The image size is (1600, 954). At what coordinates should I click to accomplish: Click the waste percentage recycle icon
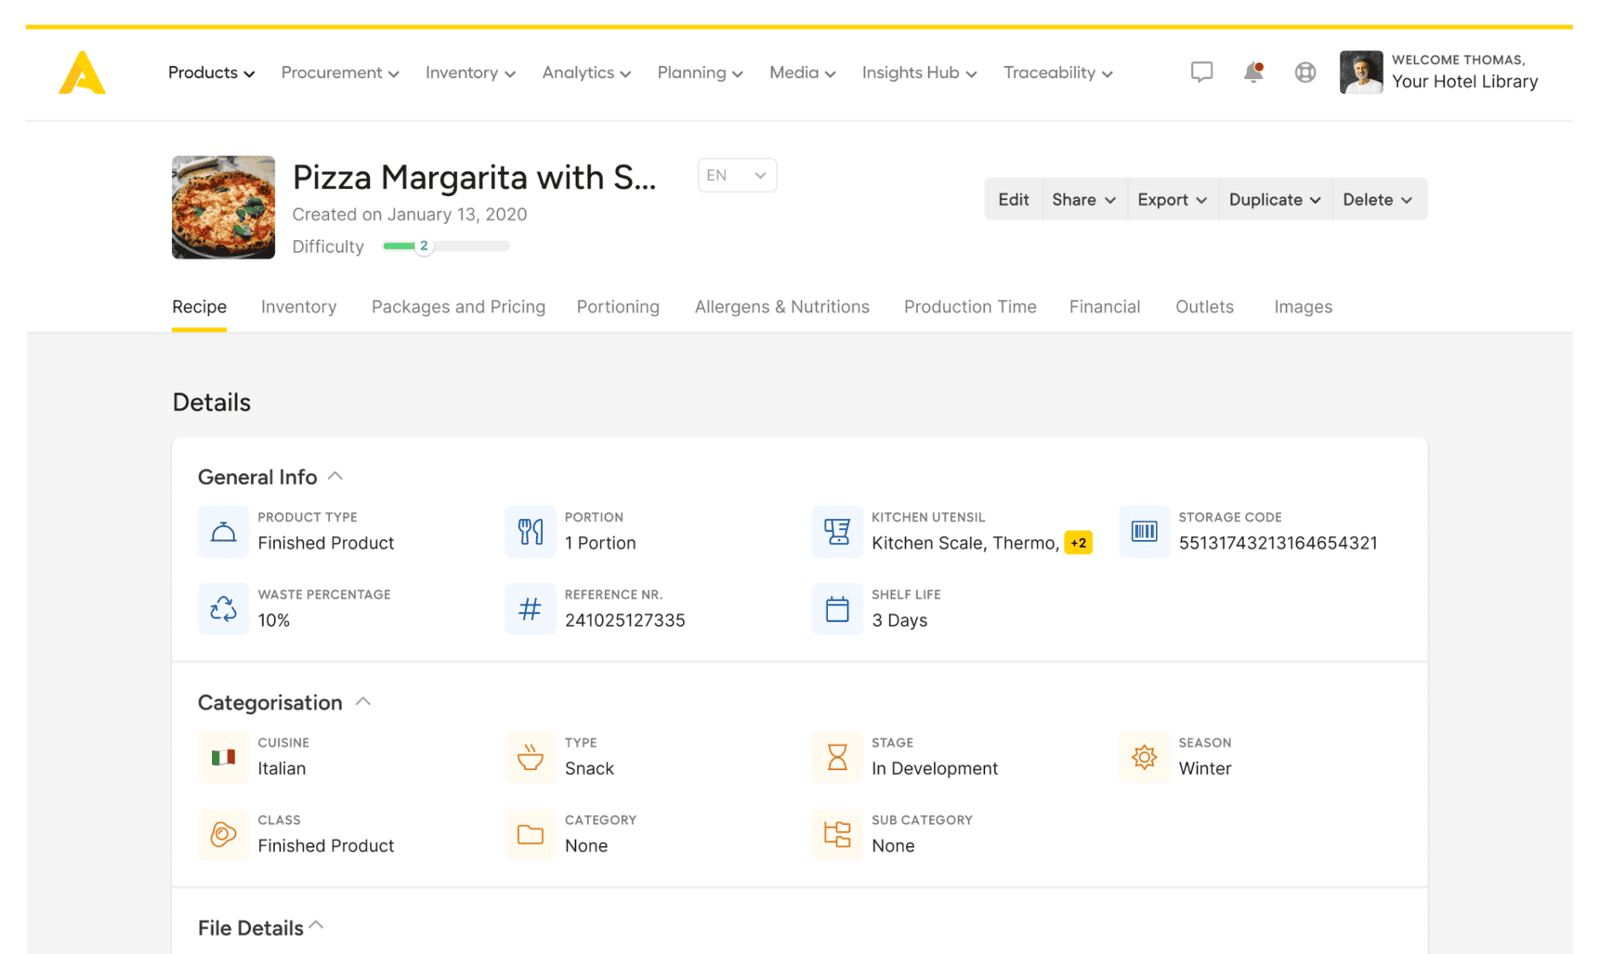tap(223, 608)
